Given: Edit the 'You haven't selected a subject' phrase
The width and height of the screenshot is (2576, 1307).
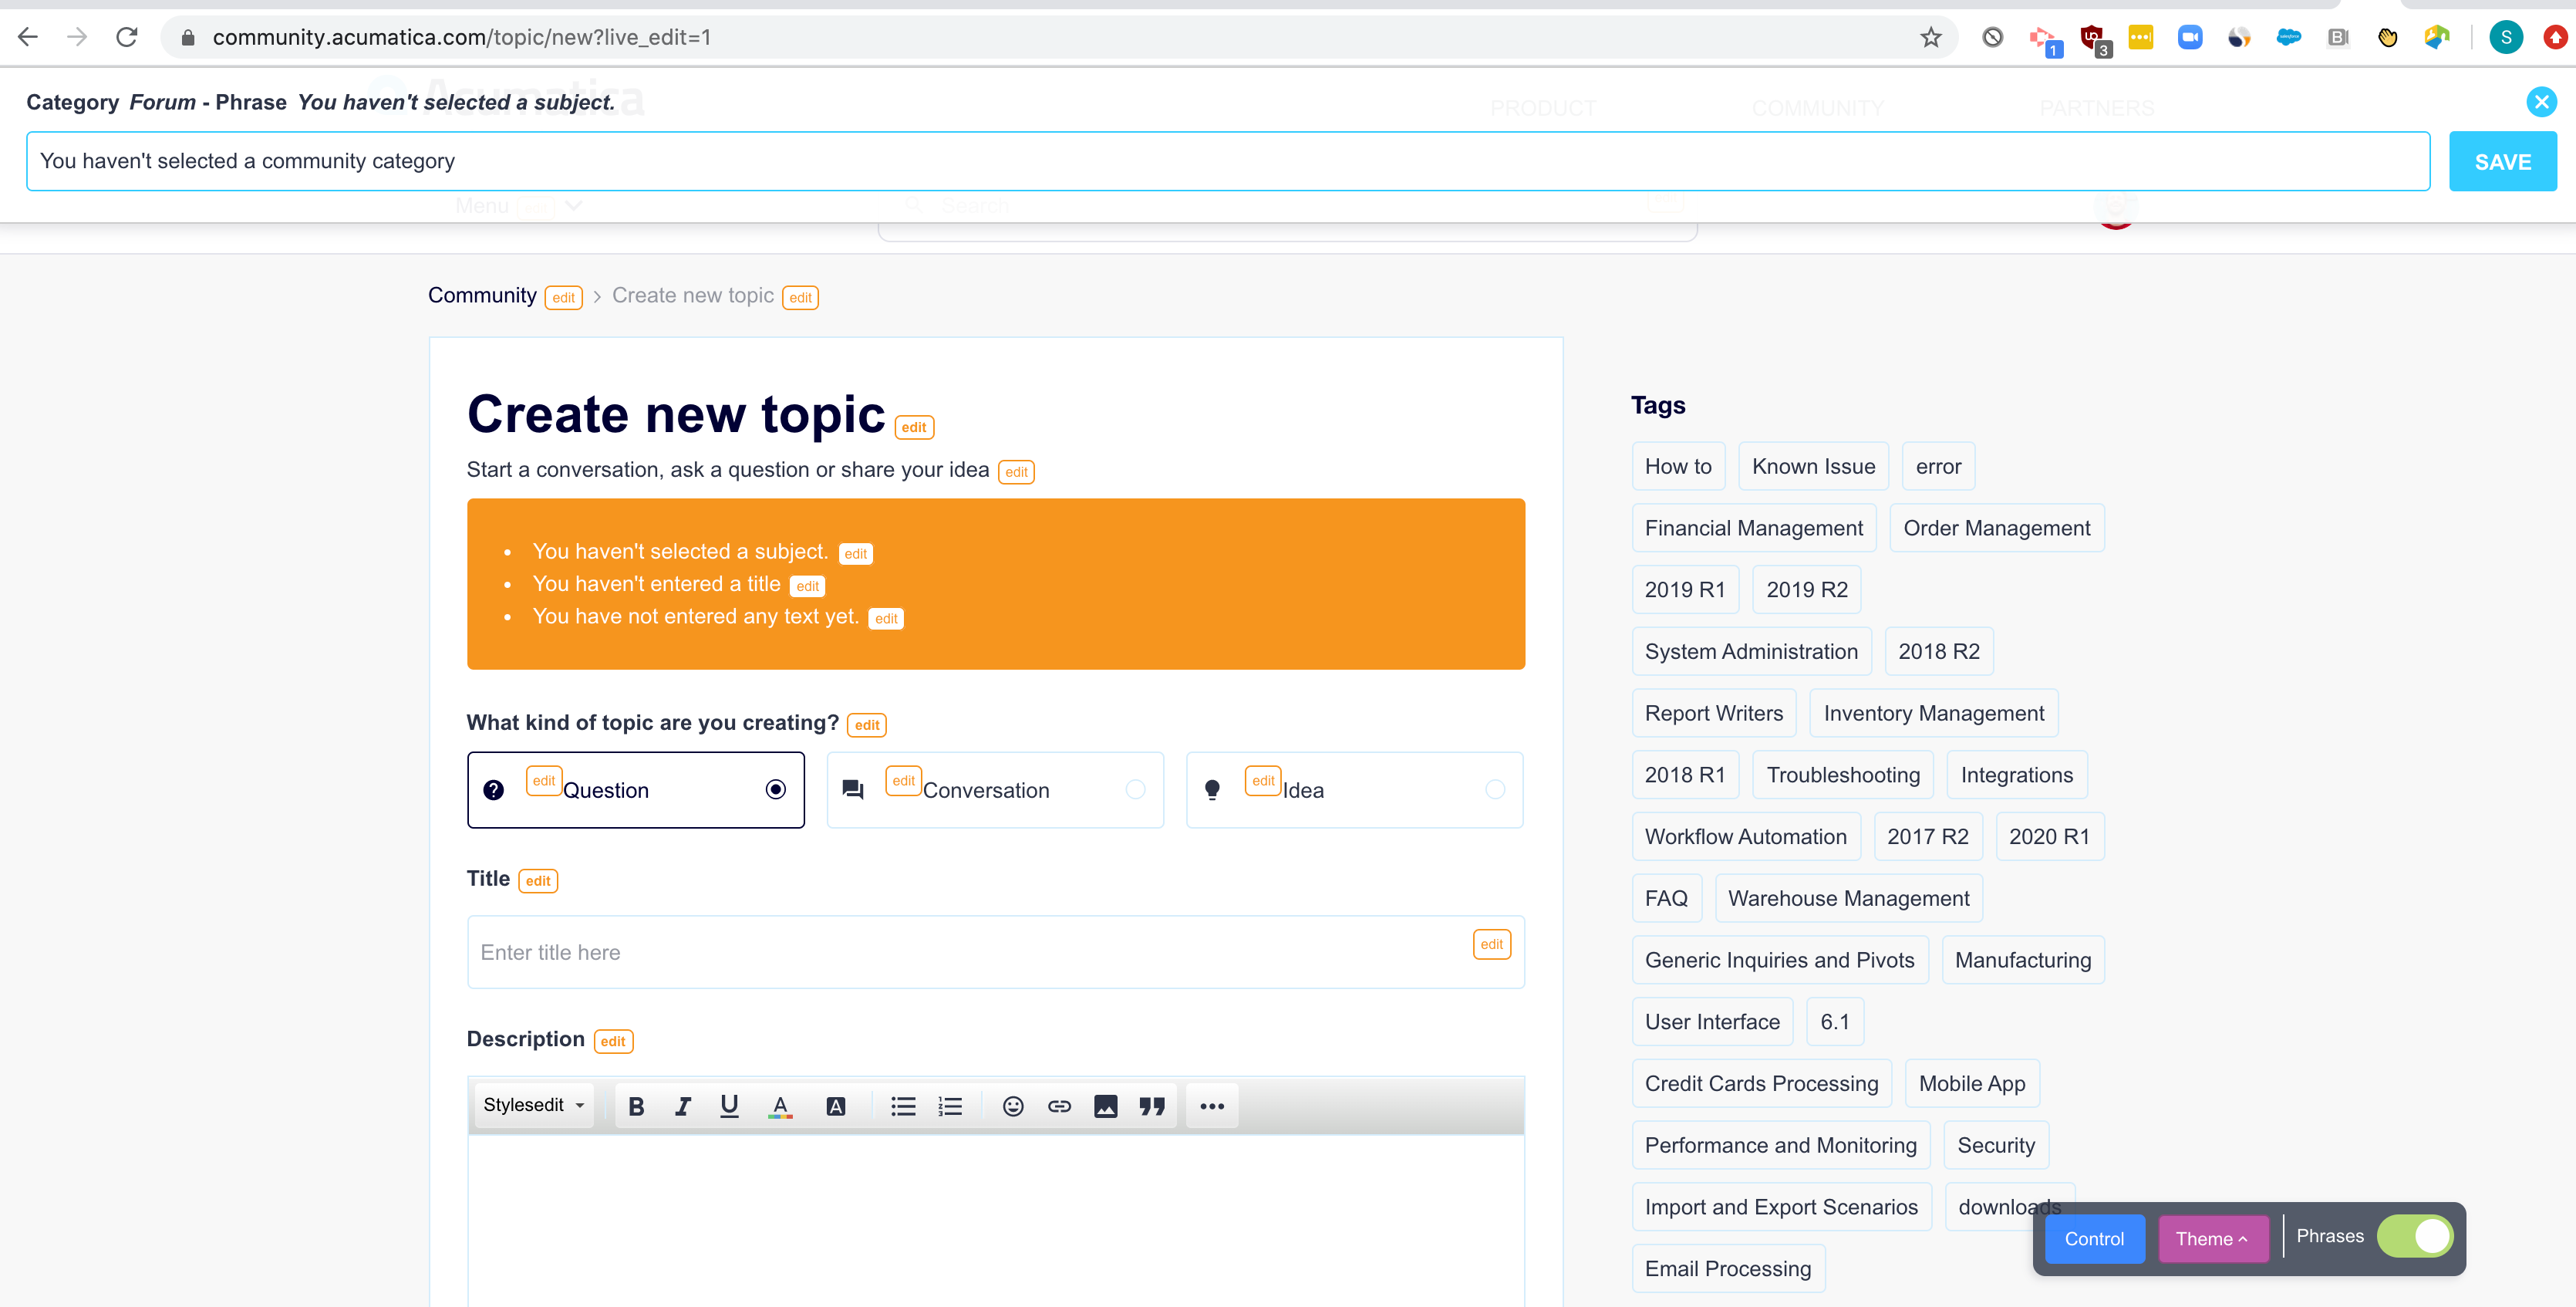Looking at the screenshot, I should [x=855, y=554].
